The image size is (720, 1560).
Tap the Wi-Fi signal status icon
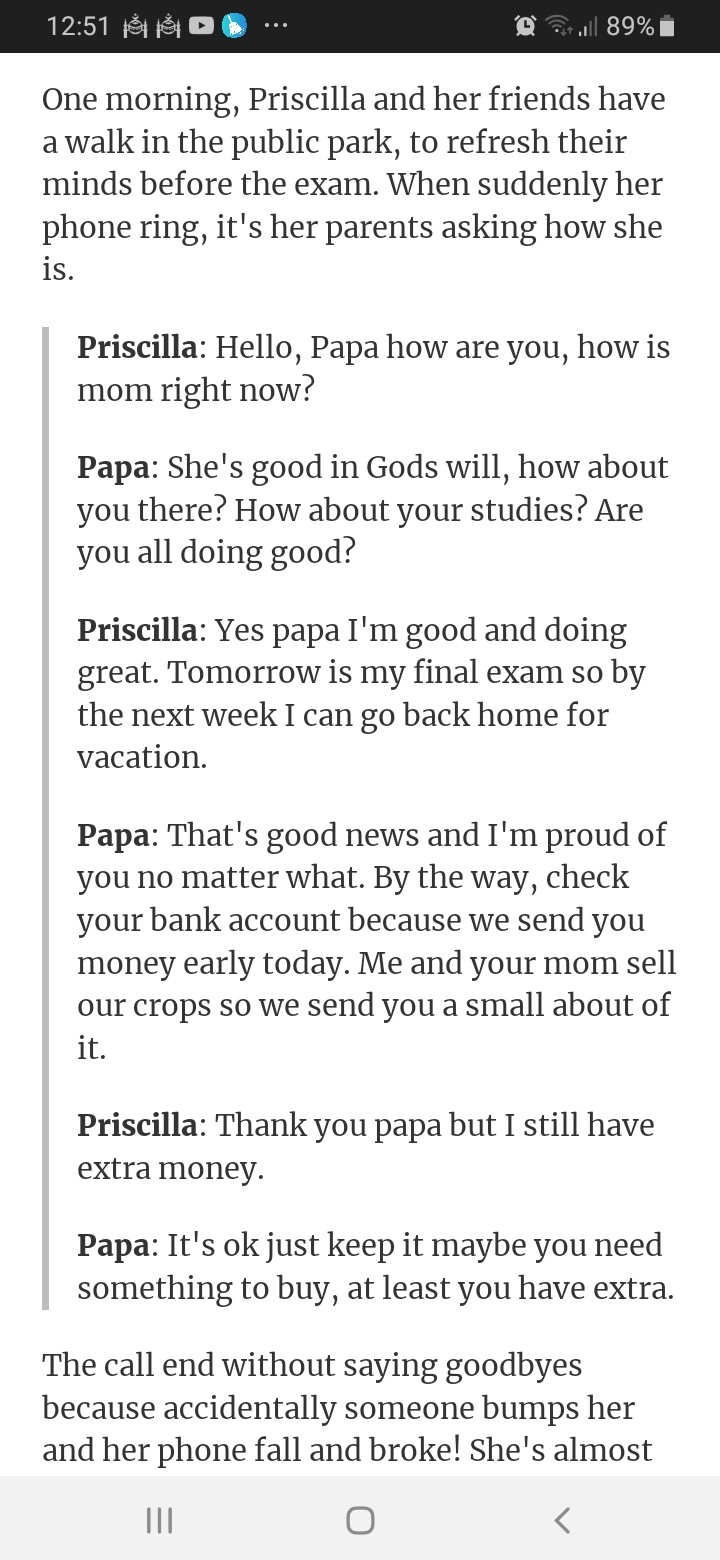tap(558, 27)
